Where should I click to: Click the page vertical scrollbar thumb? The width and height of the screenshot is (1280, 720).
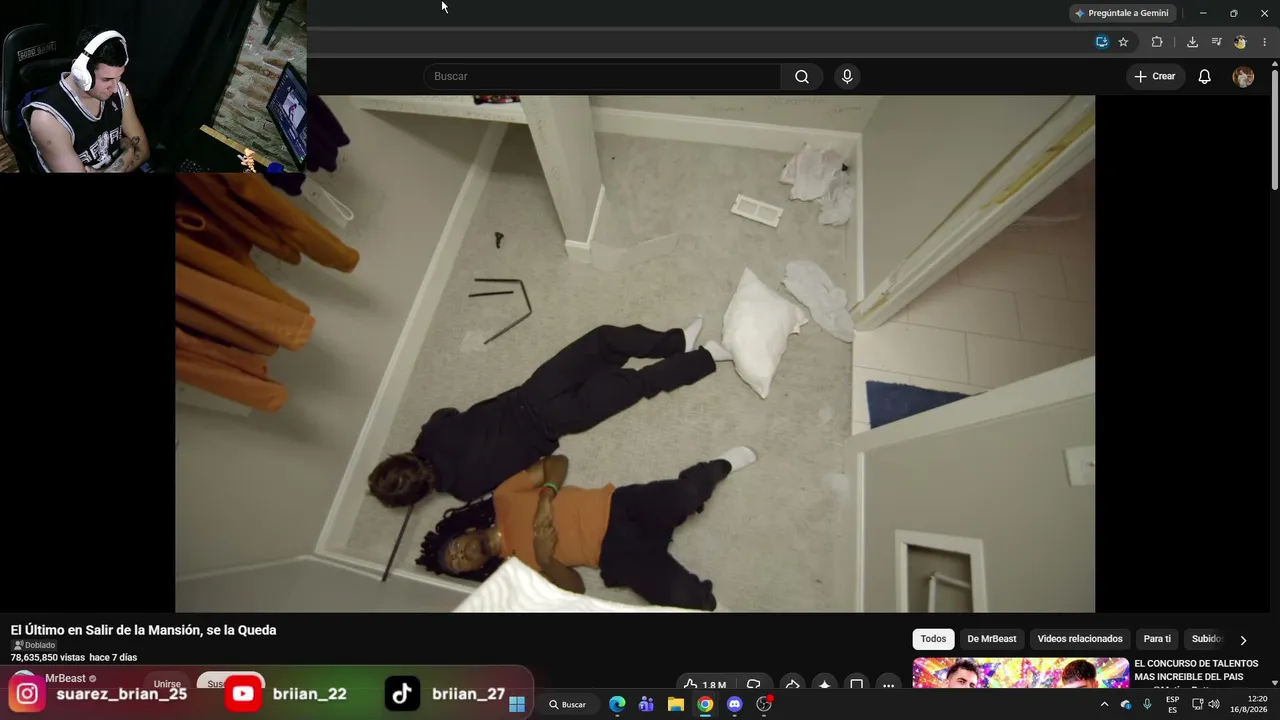tap(1274, 128)
